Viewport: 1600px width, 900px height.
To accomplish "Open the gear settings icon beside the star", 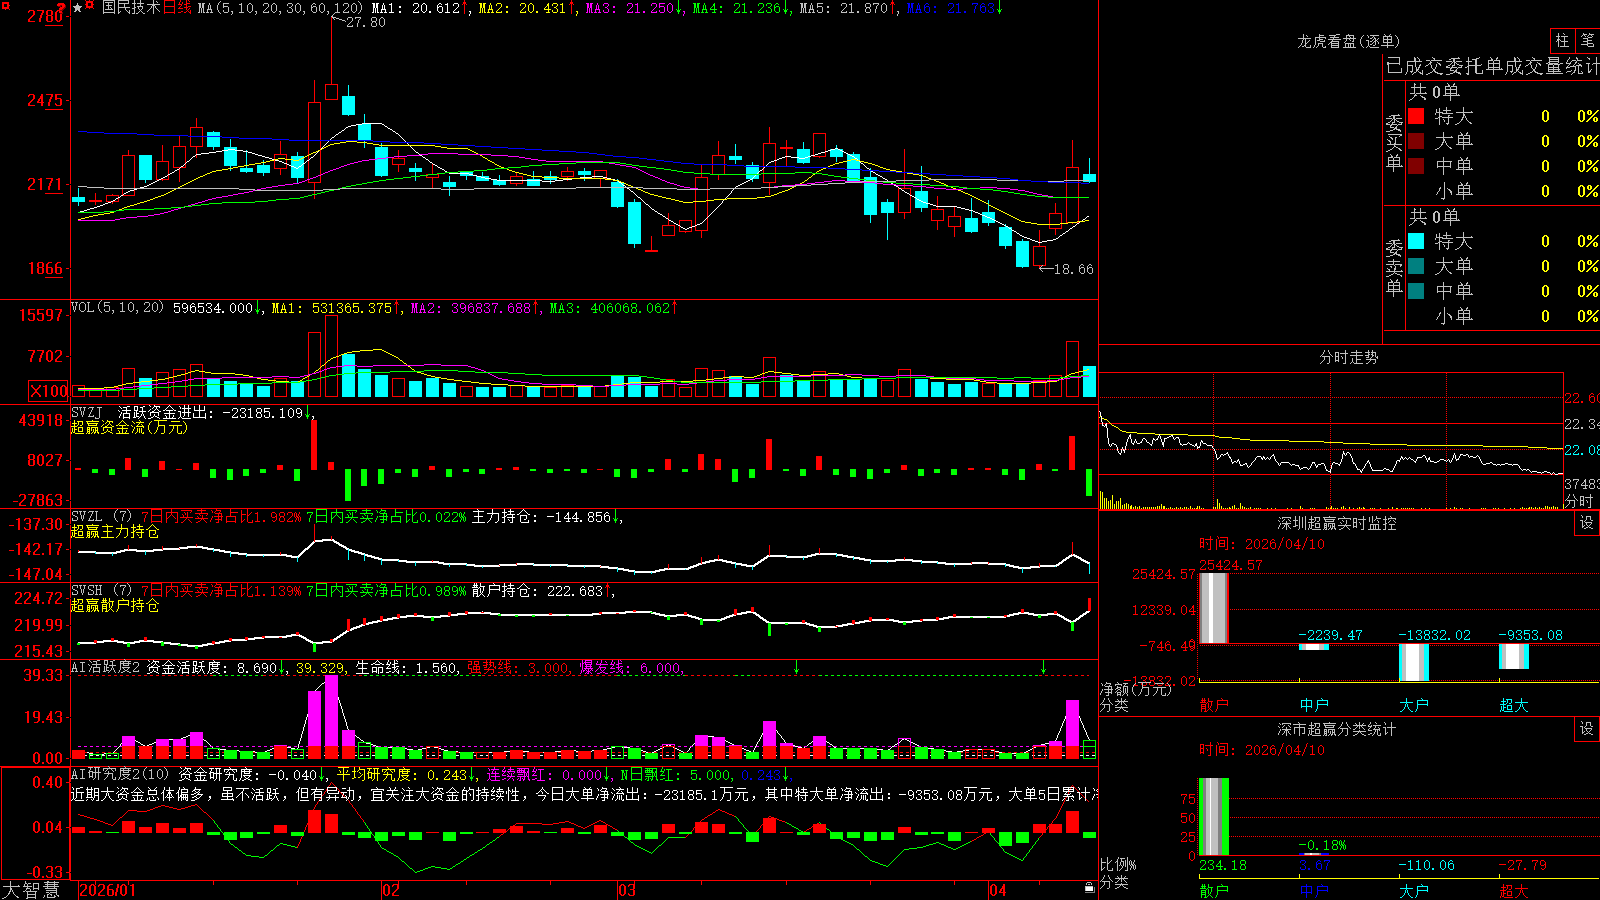I will pyautogui.click(x=89, y=5).
